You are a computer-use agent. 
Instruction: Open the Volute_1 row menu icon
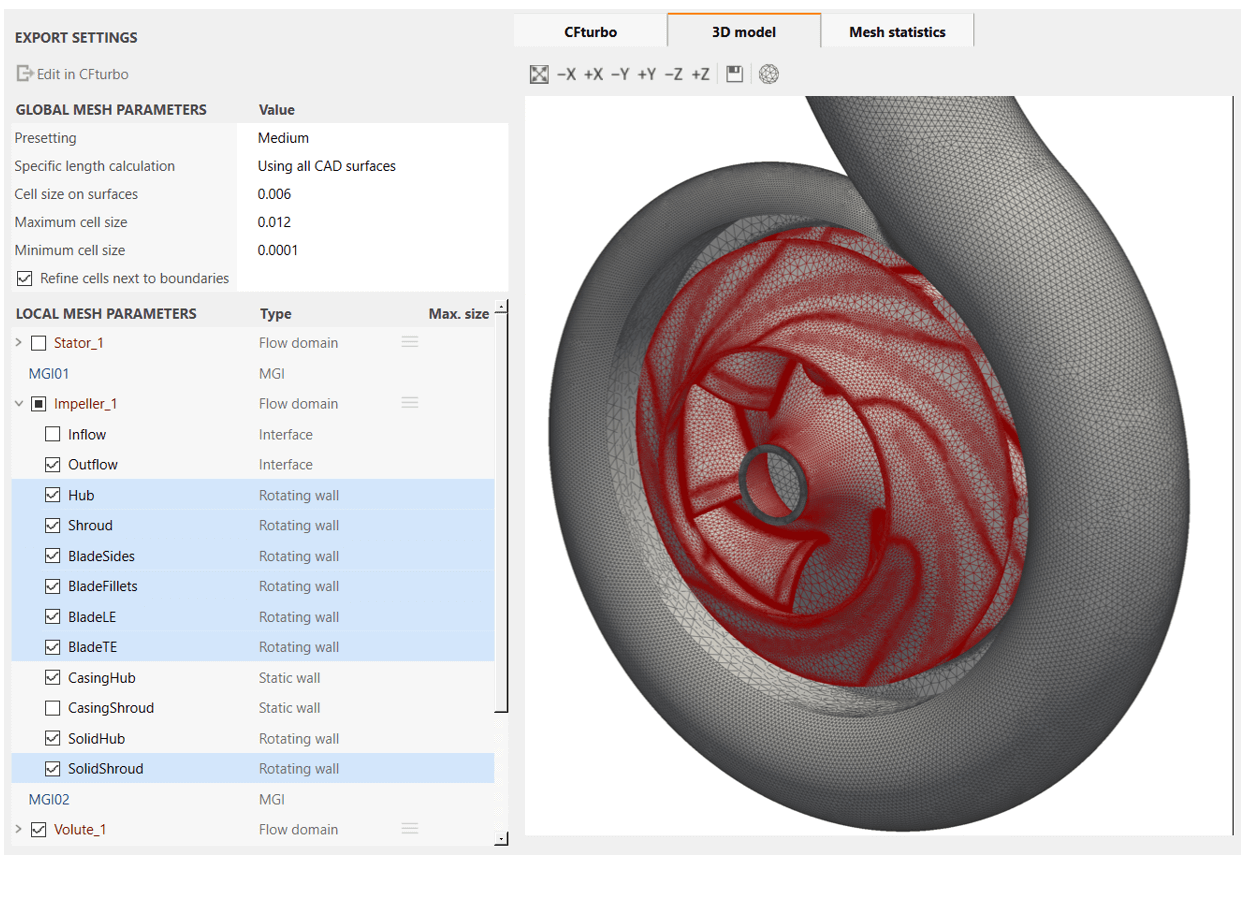409,829
